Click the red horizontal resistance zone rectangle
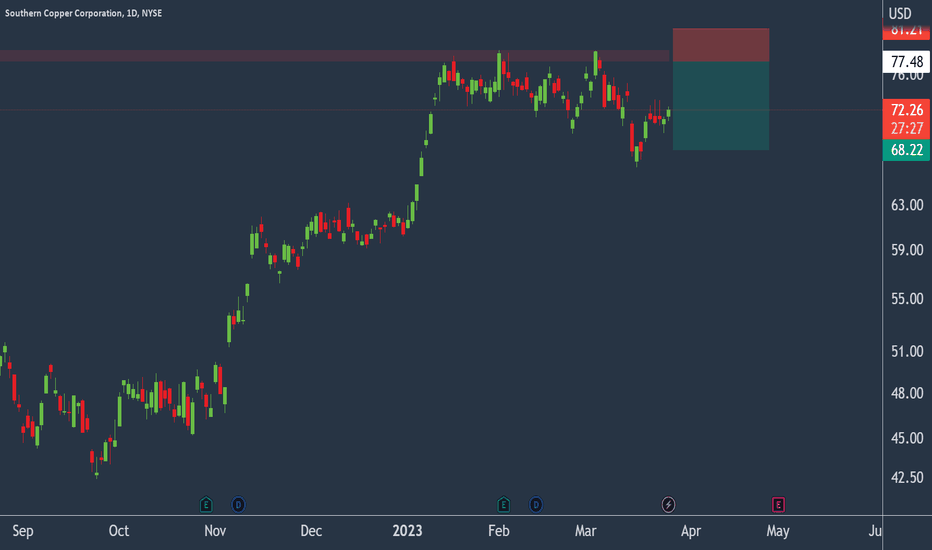The width and height of the screenshot is (932, 550). 335,56
